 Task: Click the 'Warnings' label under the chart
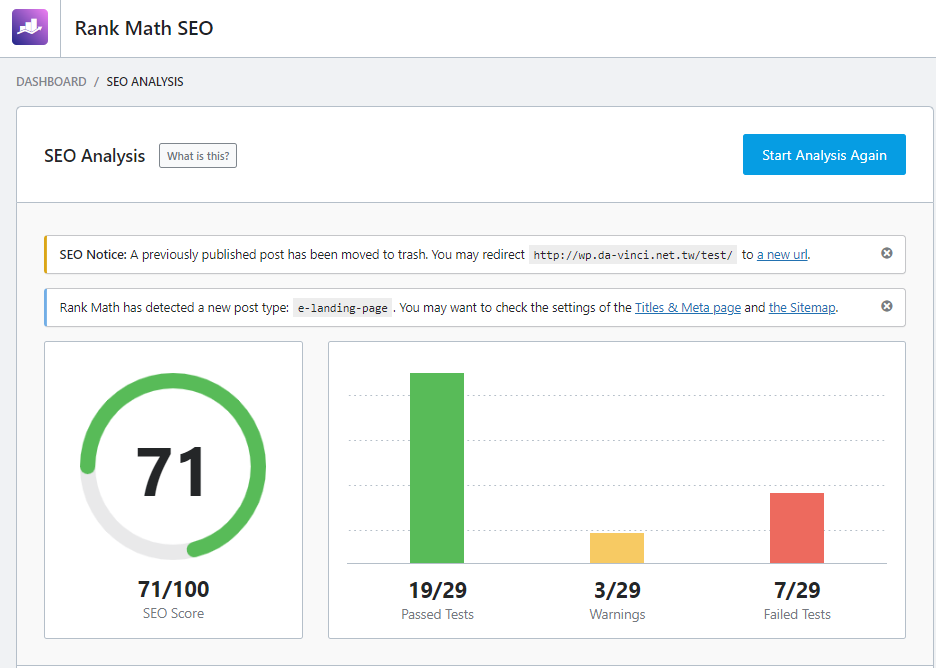[x=617, y=614]
